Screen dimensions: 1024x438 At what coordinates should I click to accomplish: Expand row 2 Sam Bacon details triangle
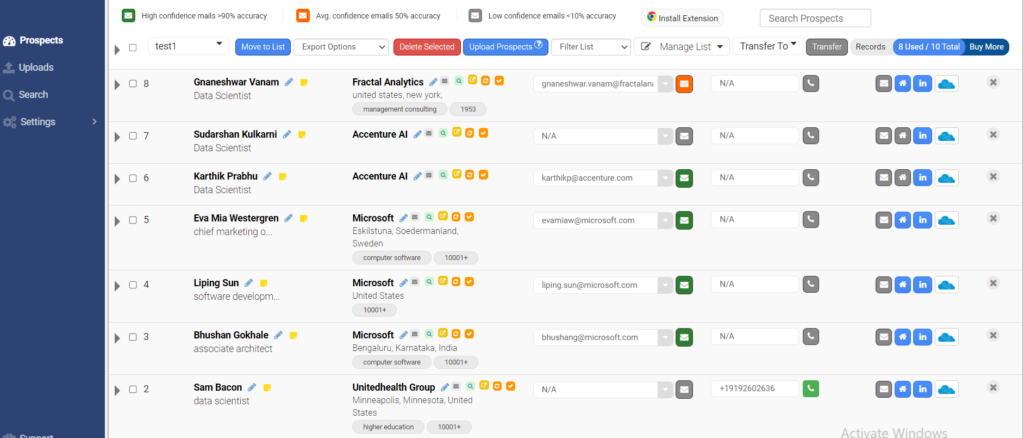pyautogui.click(x=118, y=390)
